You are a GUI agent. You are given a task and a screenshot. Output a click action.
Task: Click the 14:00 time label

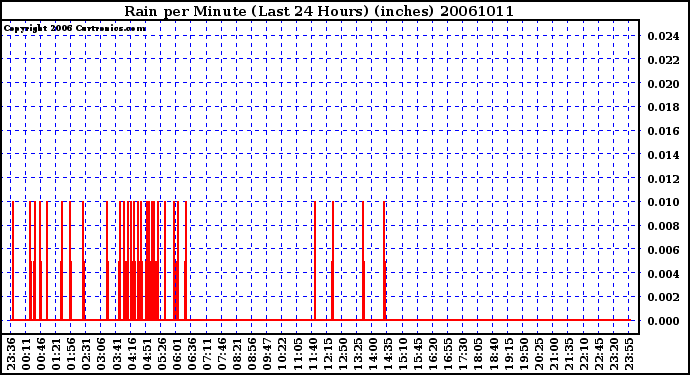click(372, 354)
